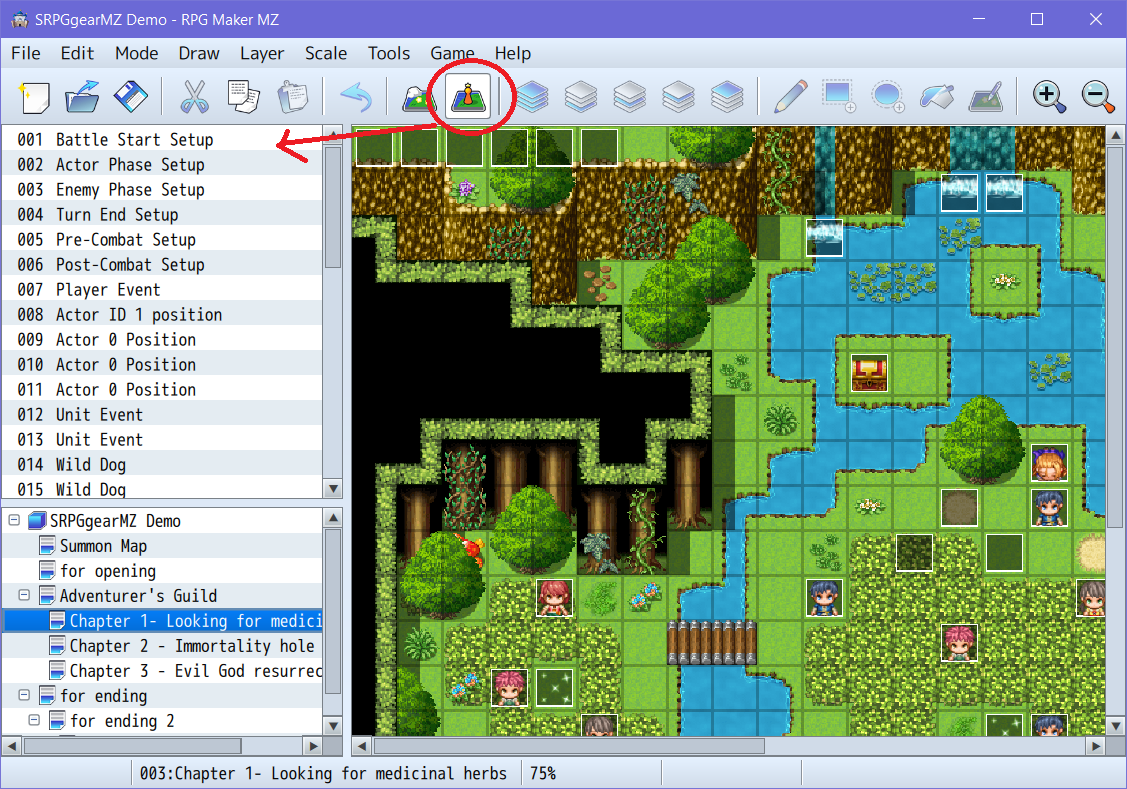Undo the last action
Screen dimensions: 1127x789
coord(356,96)
